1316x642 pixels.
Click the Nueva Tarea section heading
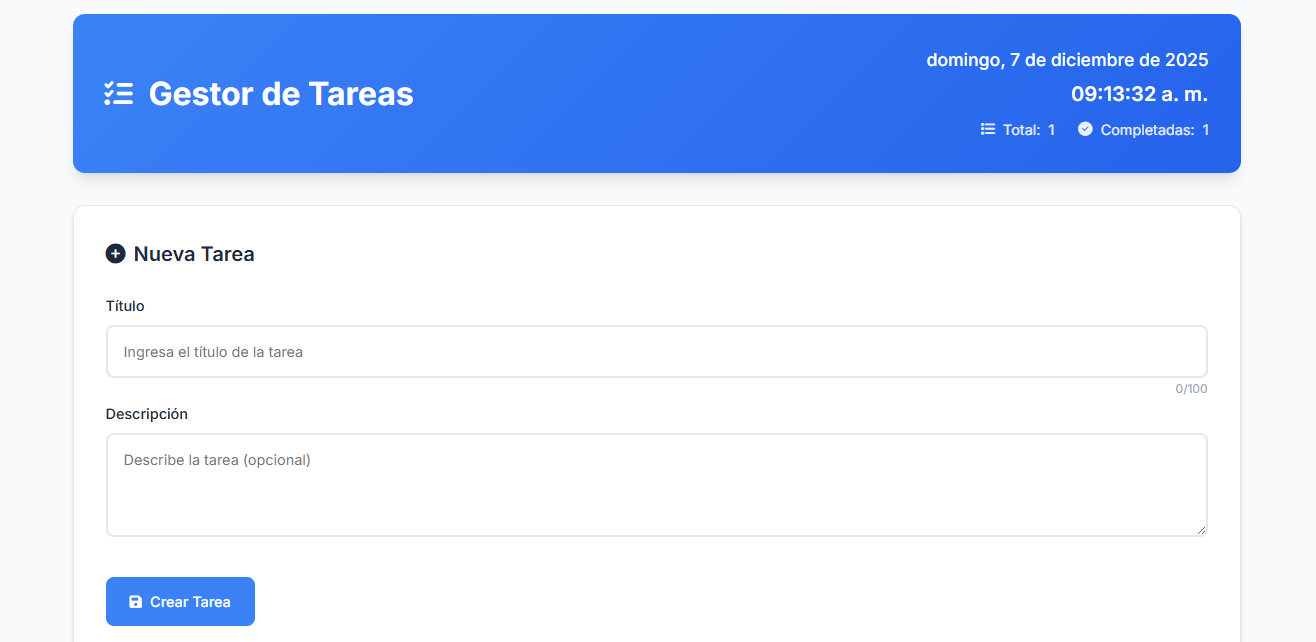coord(194,254)
